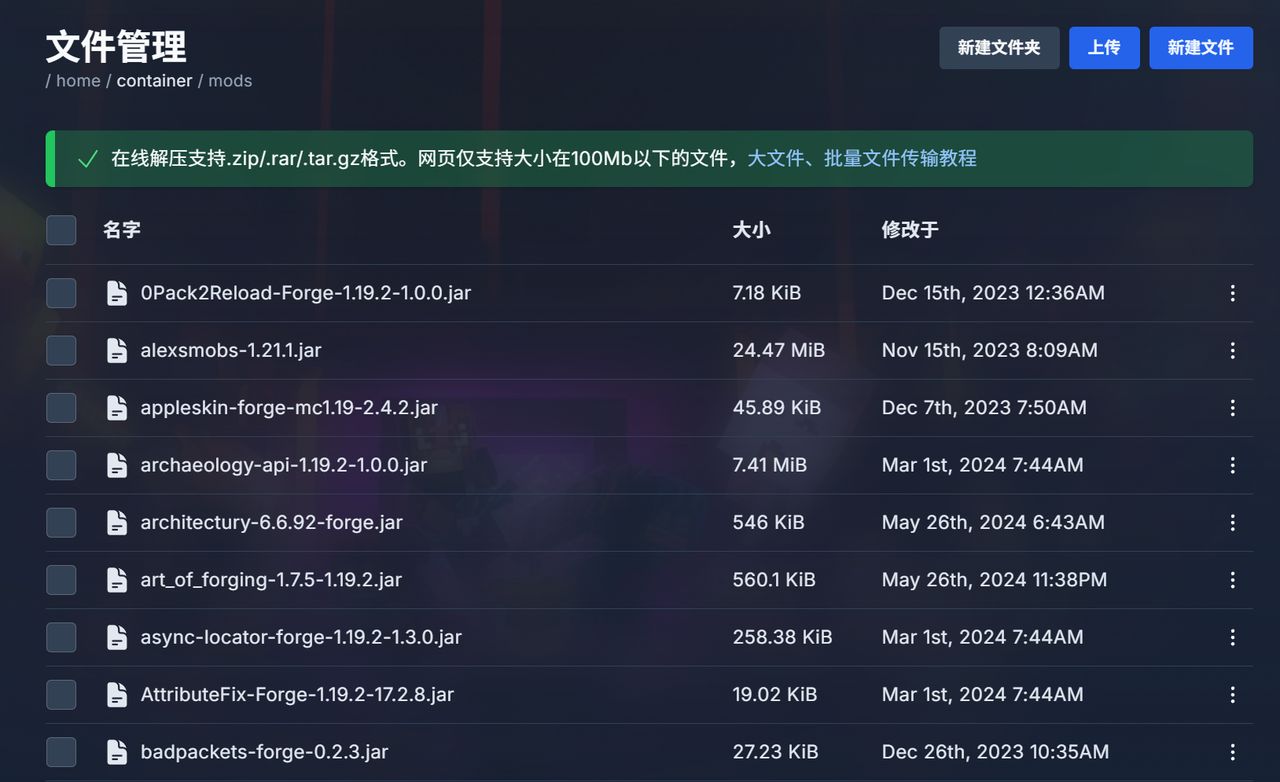
Task: Open three-dot menu for 0Pack2Reload-Forge jar
Action: click(x=1232, y=293)
